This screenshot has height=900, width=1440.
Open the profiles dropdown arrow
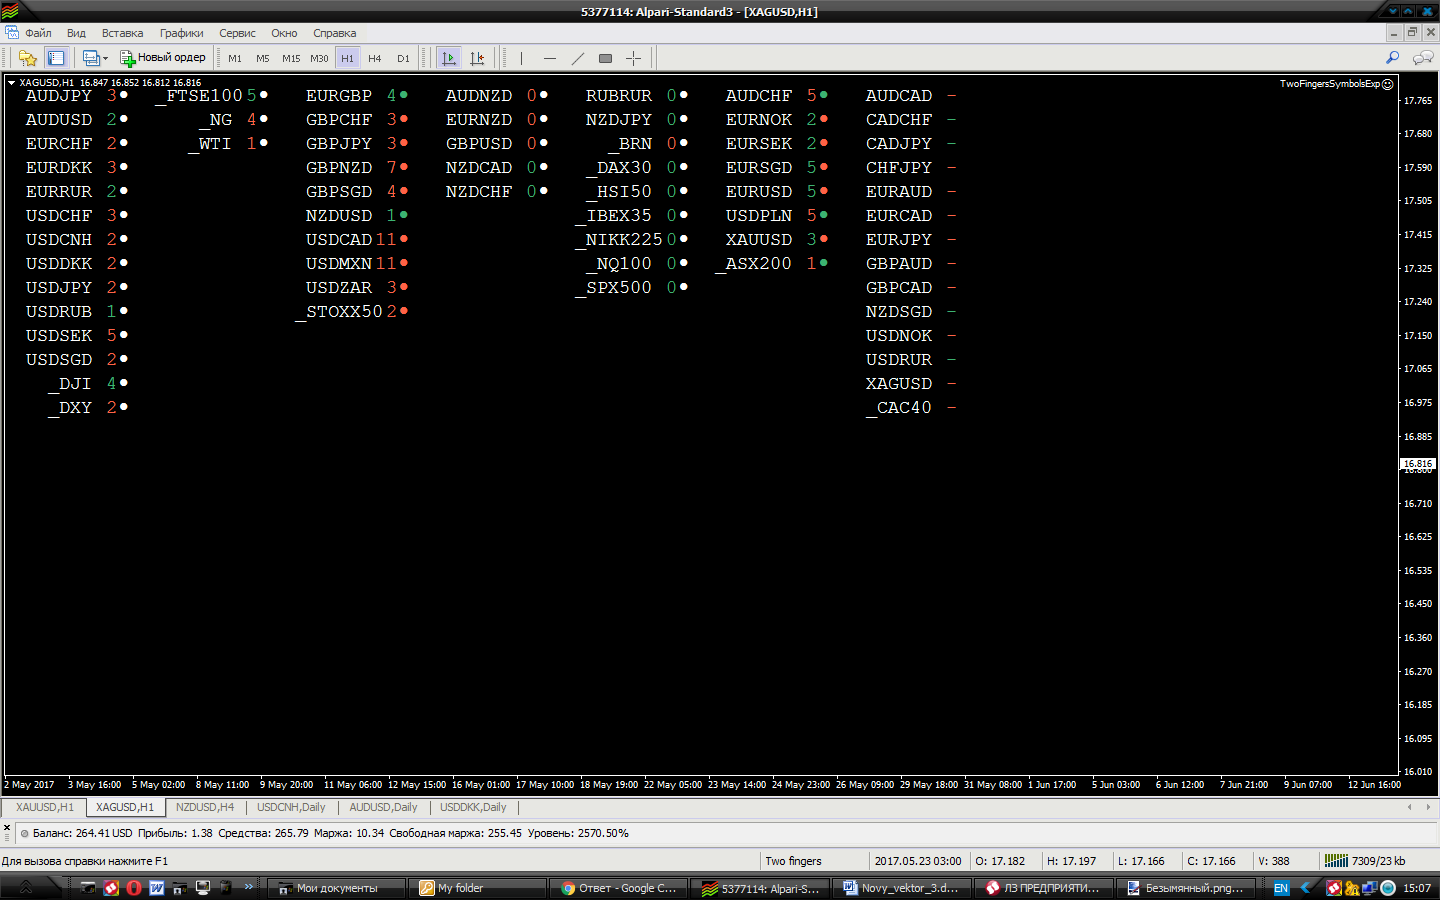point(105,58)
